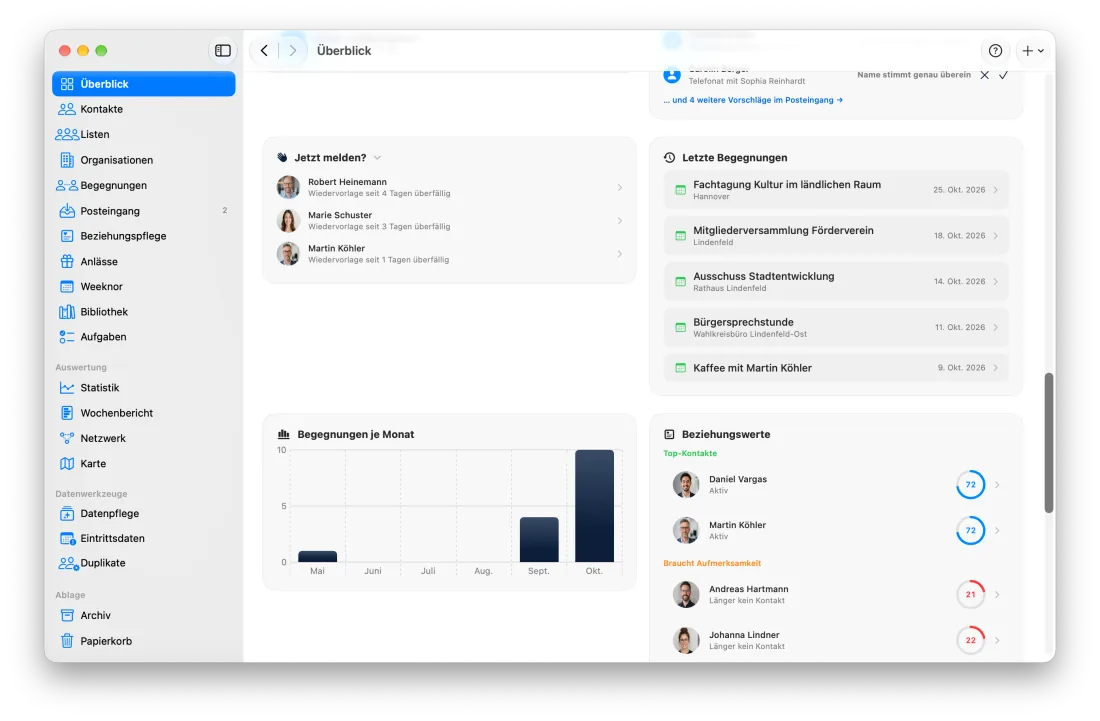Image resolution: width=1100 pixels, height=721 pixels.
Task: Click the Datenpflege icon
Action: (x=67, y=513)
